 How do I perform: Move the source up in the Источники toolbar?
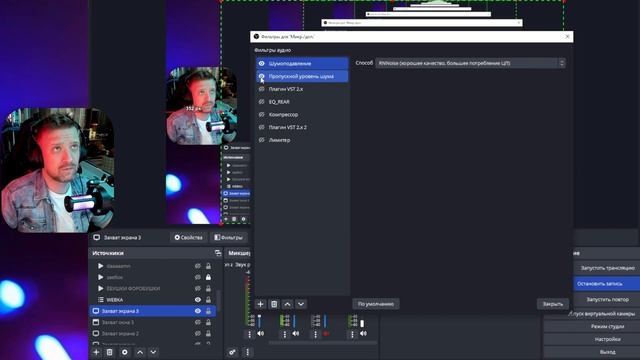(140, 352)
